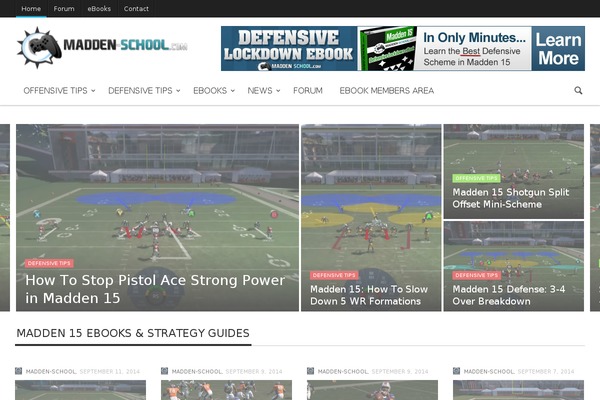Open the search magnifier icon
The height and width of the screenshot is (400, 600).
tap(578, 90)
